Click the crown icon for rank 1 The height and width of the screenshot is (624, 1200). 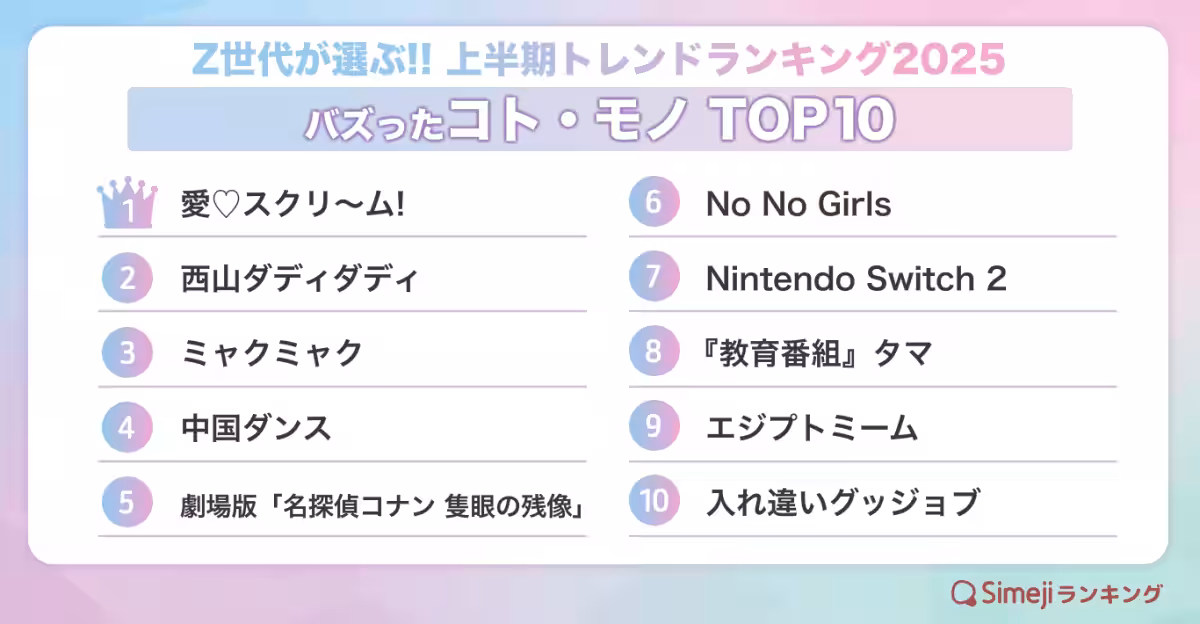tap(127, 205)
